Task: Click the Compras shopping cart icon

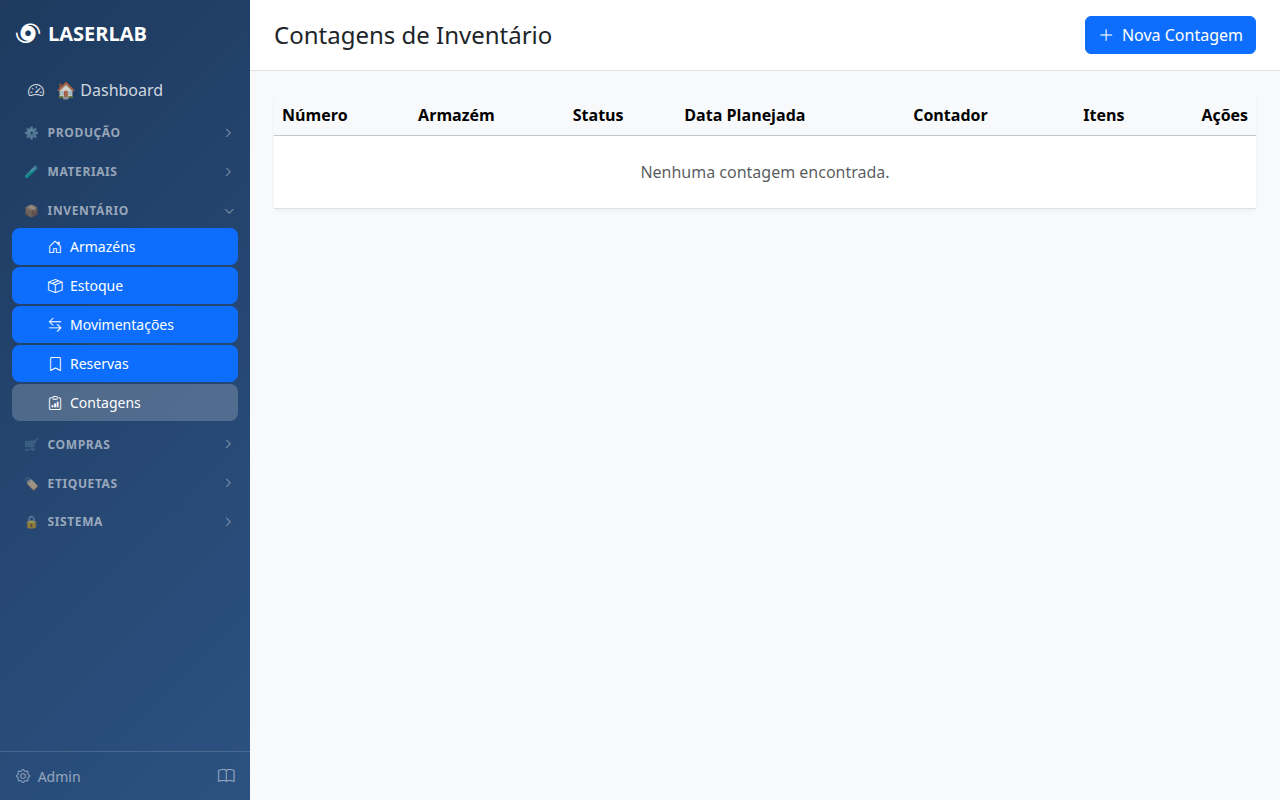Action: pos(31,444)
